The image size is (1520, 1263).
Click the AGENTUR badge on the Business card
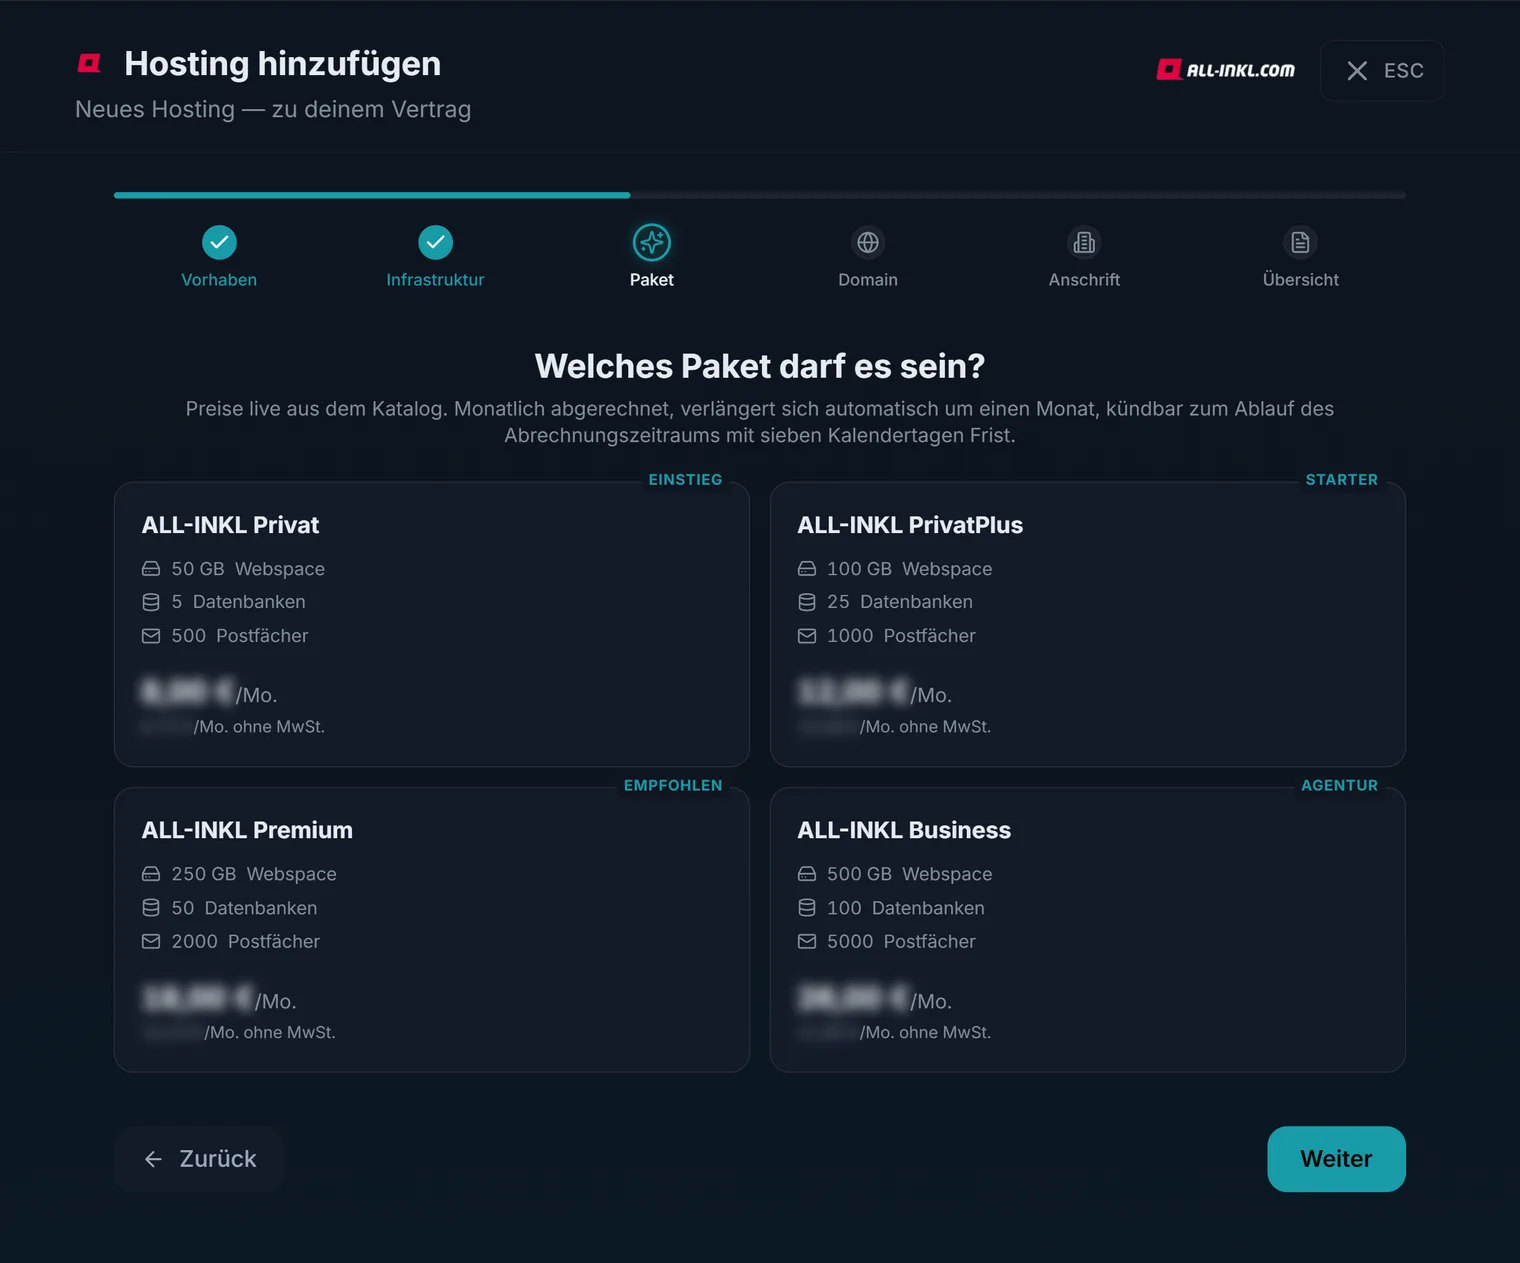(x=1339, y=786)
